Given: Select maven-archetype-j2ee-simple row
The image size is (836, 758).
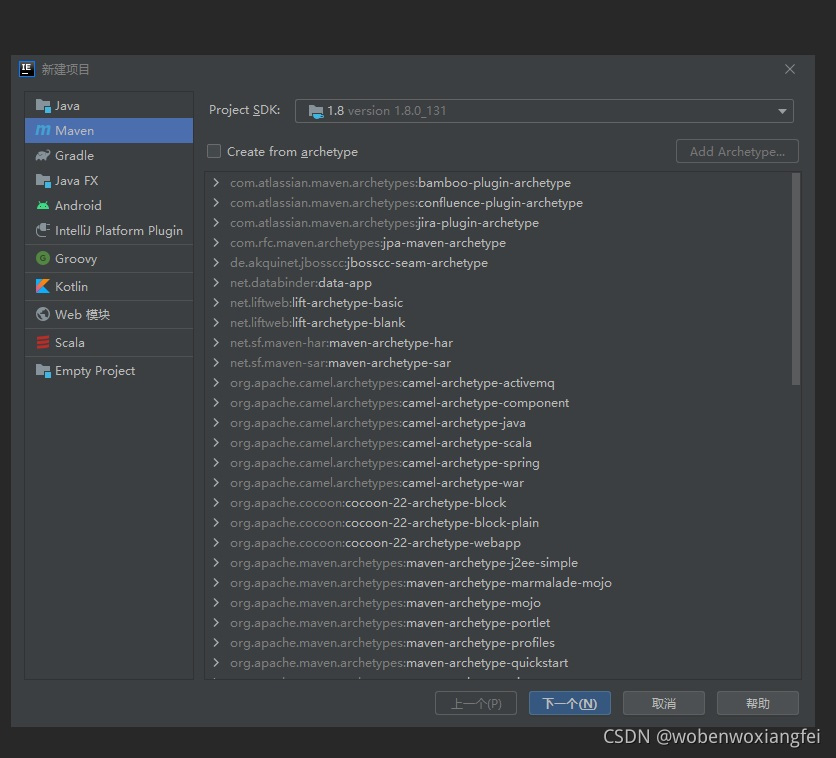Looking at the screenshot, I should click(x=499, y=562).
